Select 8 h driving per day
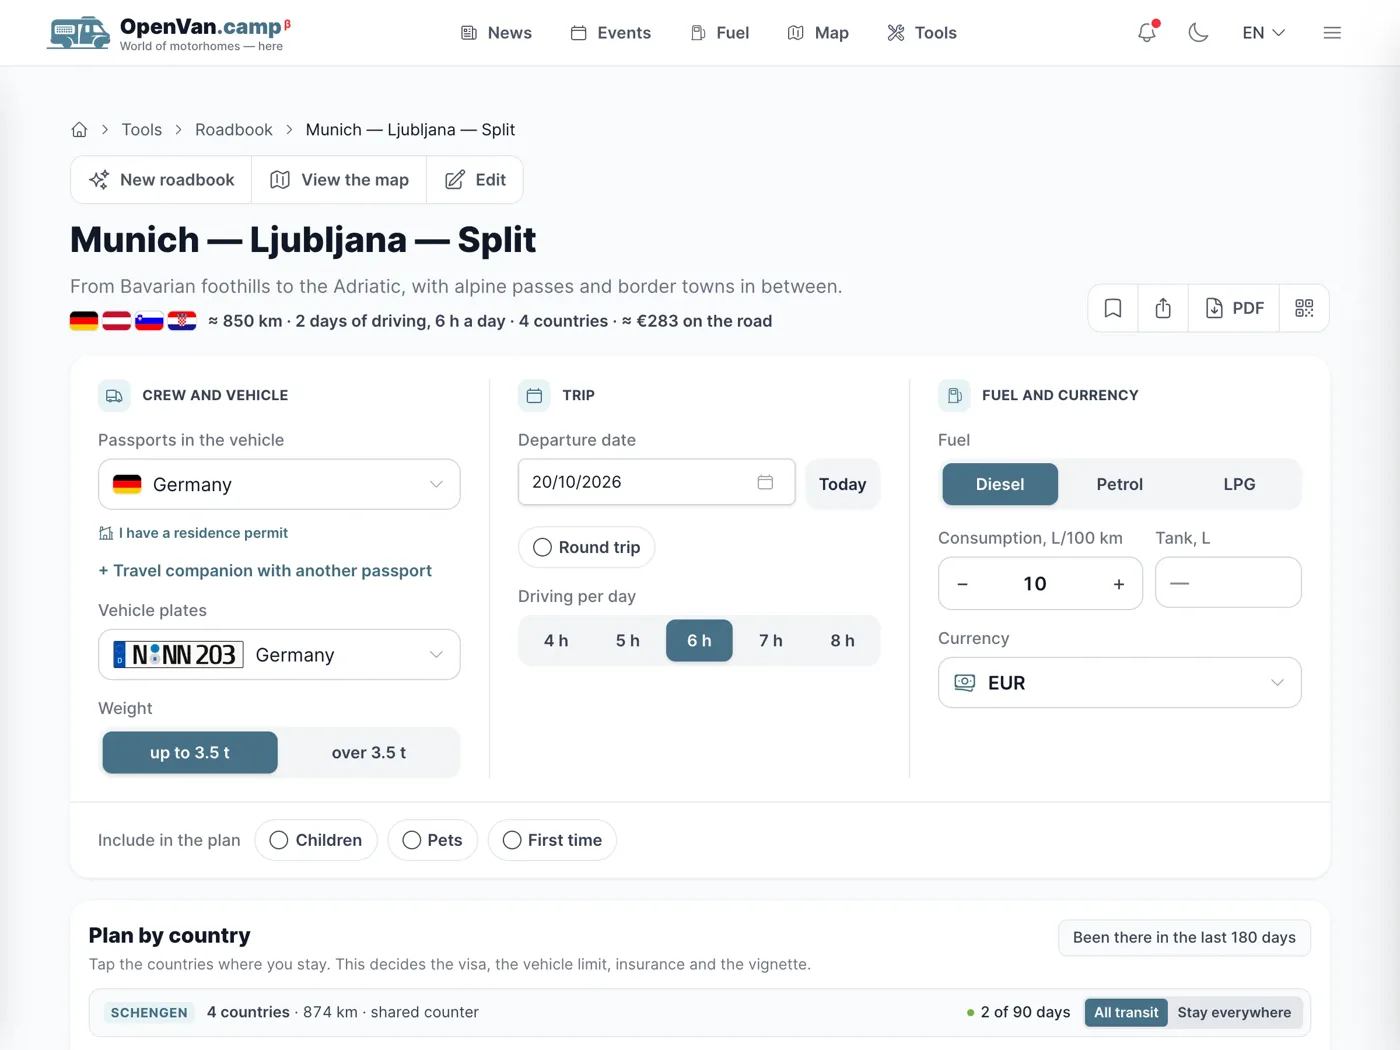 click(x=843, y=641)
